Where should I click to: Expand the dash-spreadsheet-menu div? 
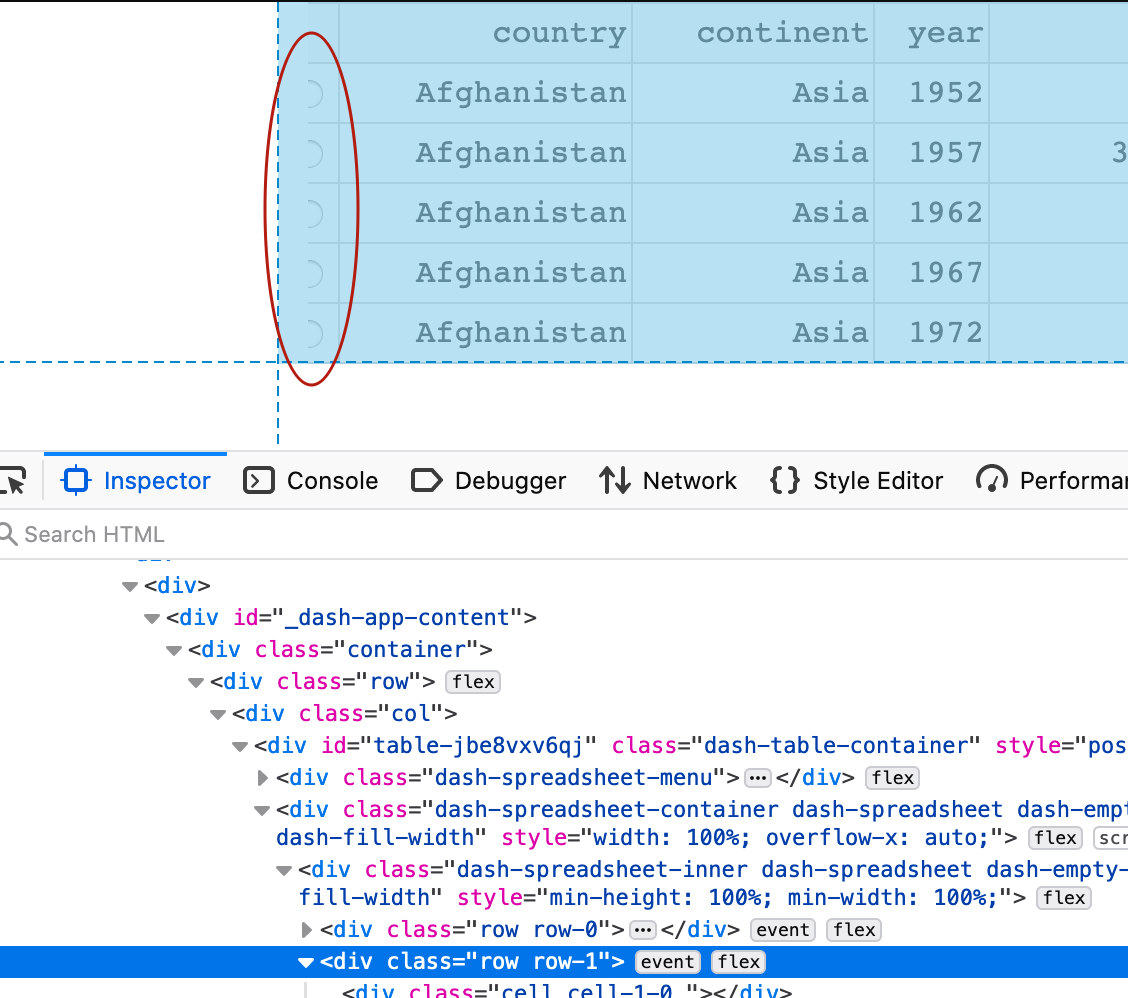click(x=262, y=778)
